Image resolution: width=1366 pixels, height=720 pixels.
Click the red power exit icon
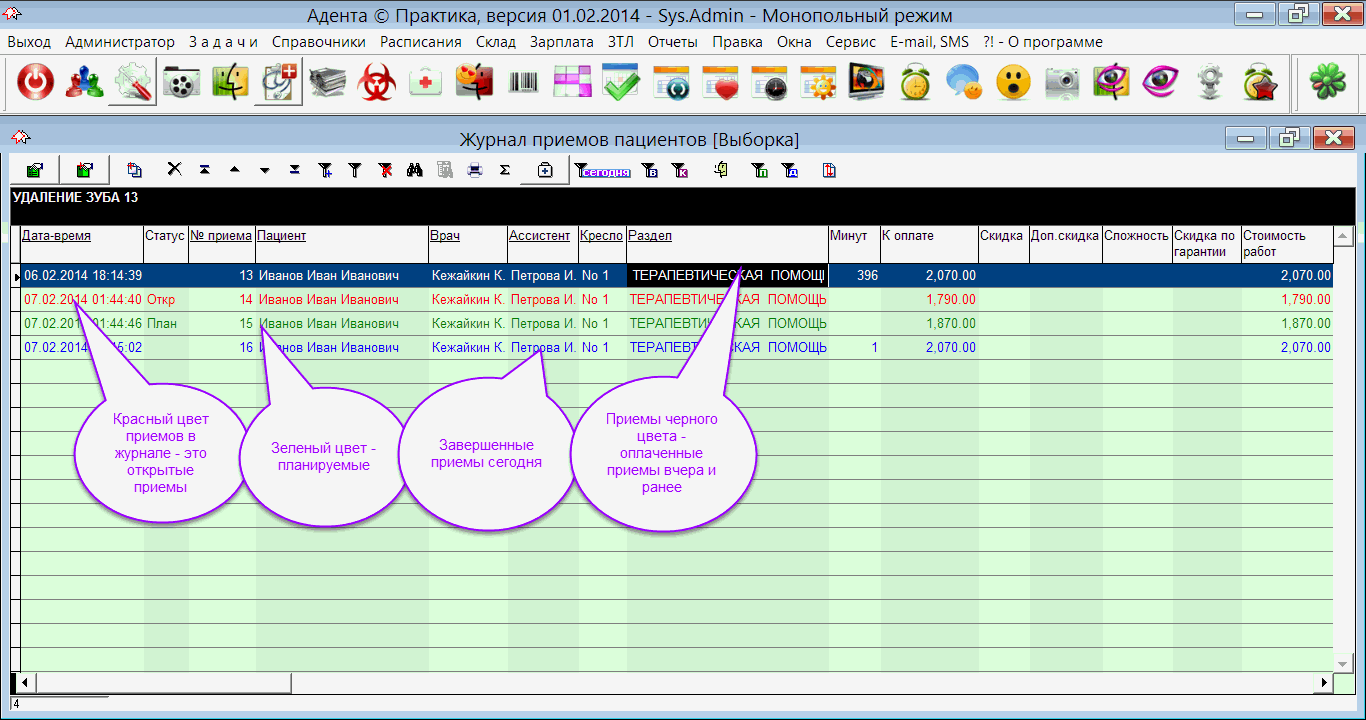35,83
